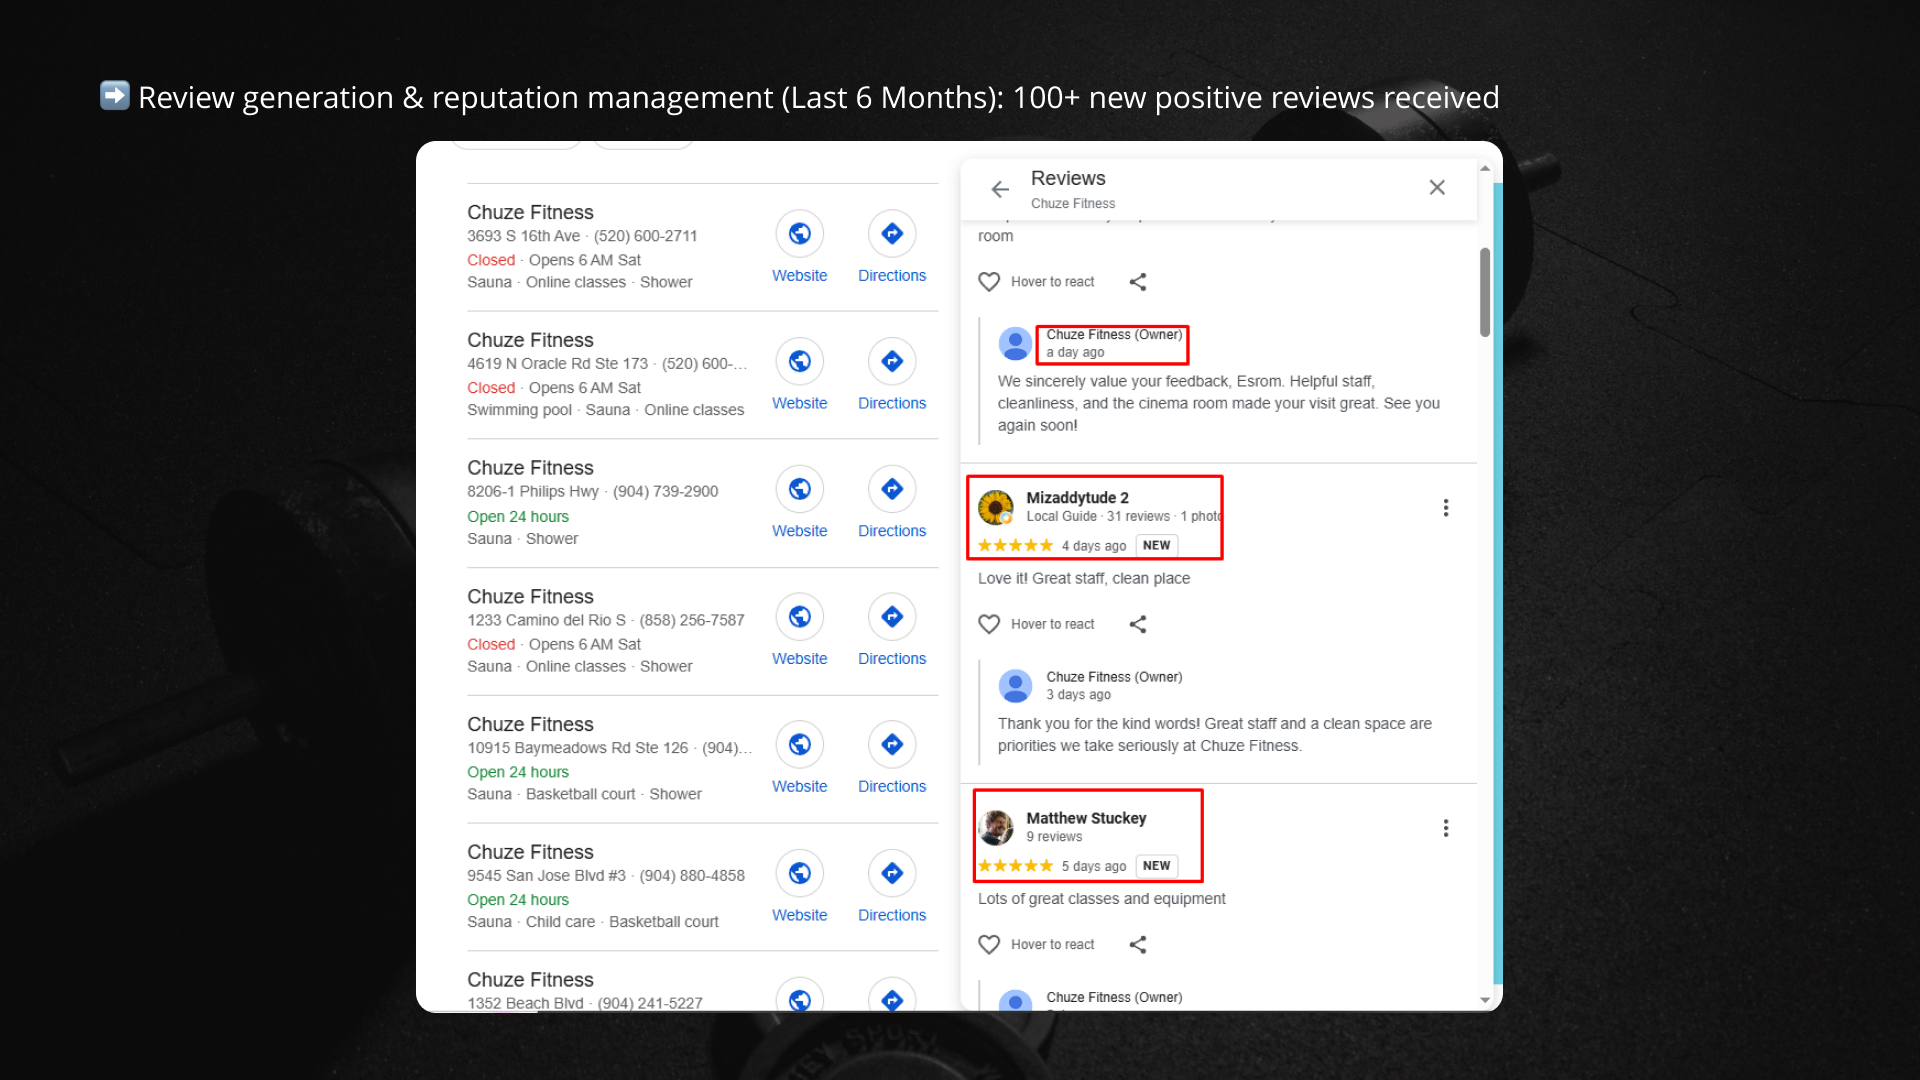This screenshot has width=1920, height=1080.
Task: Open Matthew Stuckey's profile picture
Action: point(996,828)
